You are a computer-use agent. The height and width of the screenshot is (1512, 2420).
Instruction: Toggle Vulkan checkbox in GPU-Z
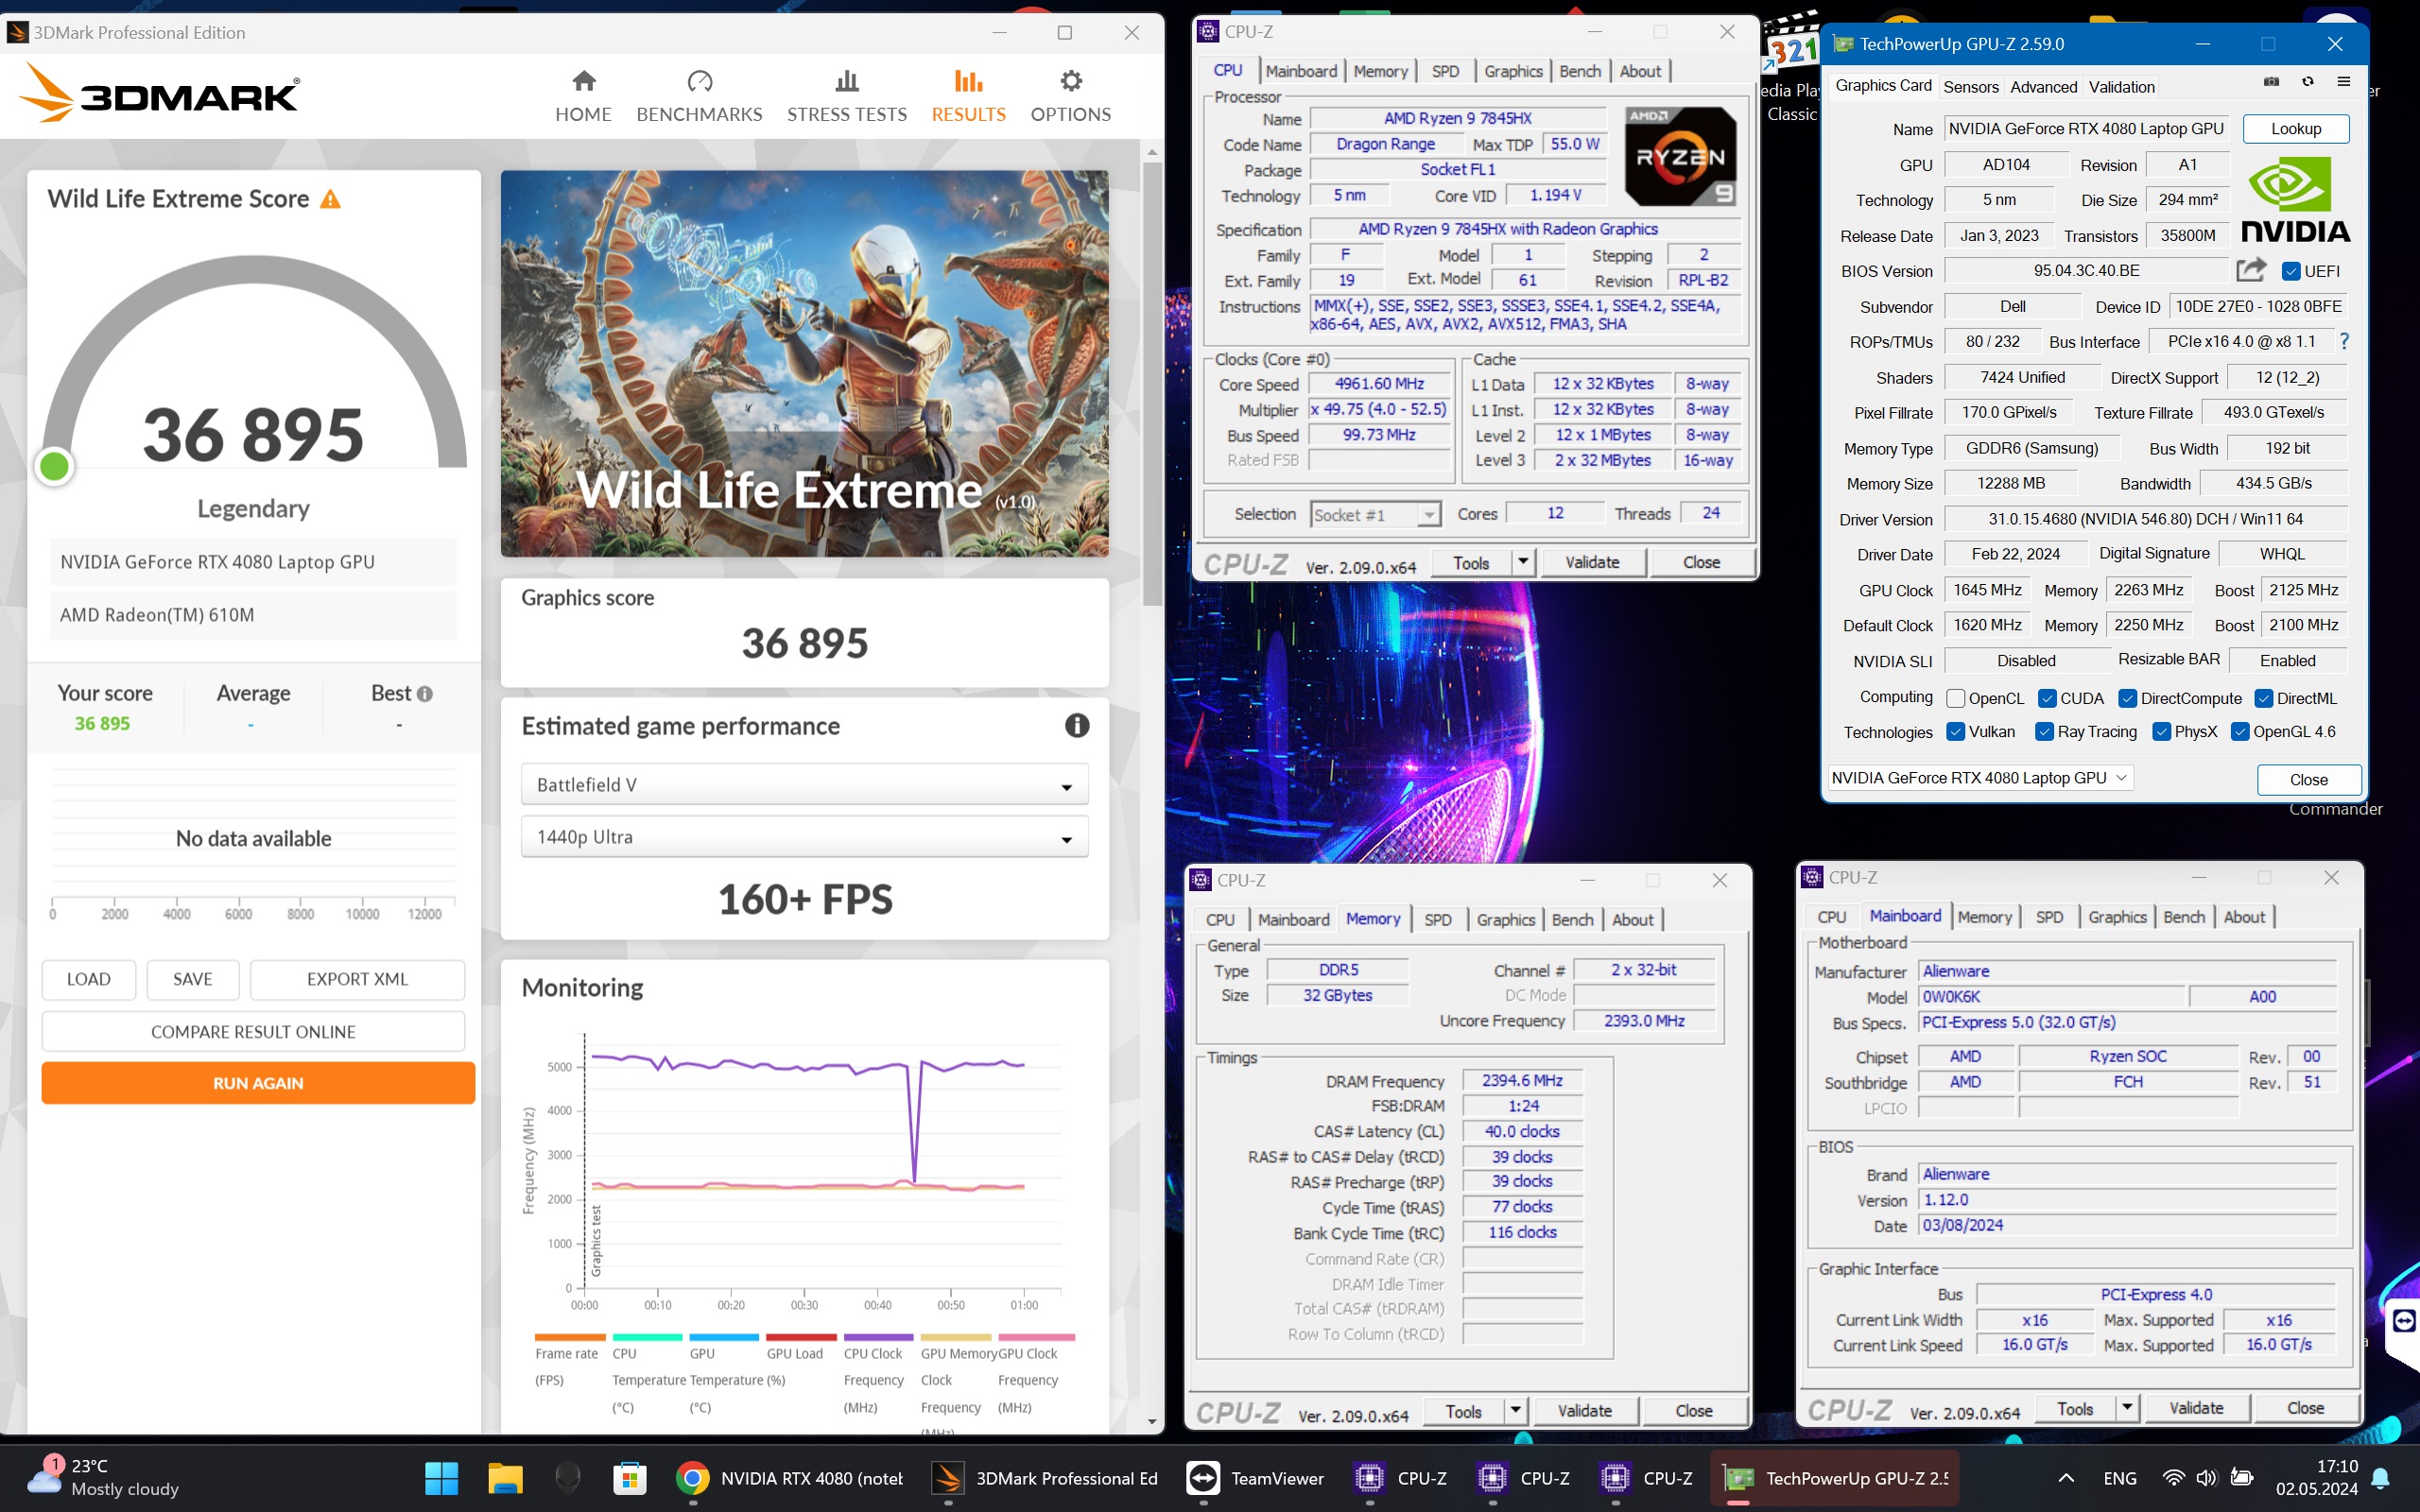[1955, 731]
